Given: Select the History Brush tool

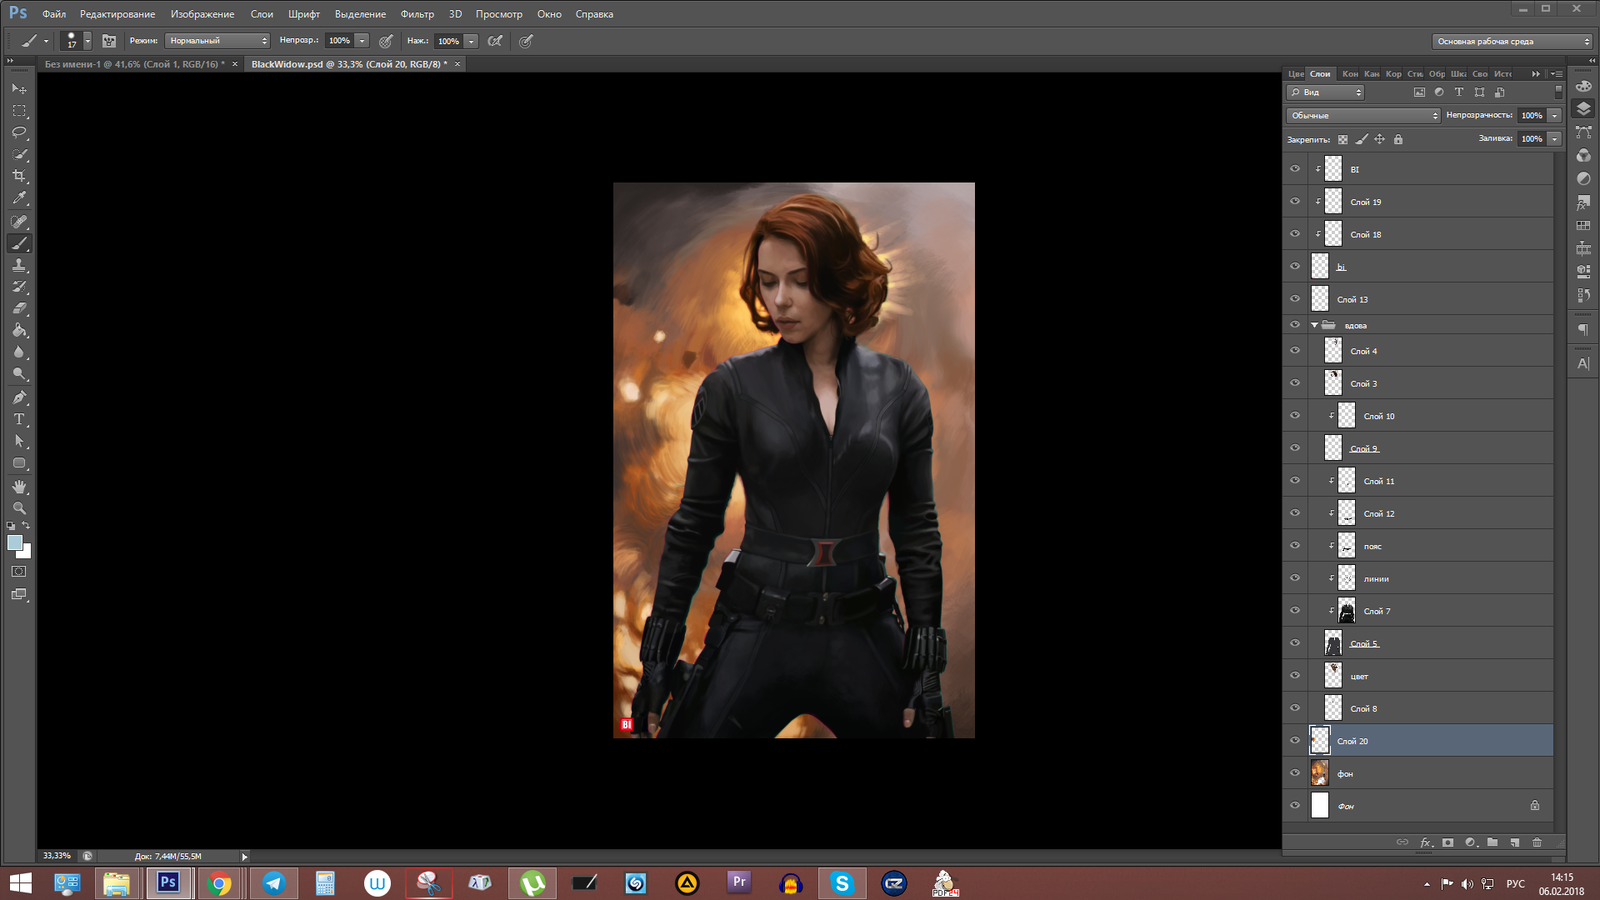Looking at the screenshot, I should tap(19, 287).
